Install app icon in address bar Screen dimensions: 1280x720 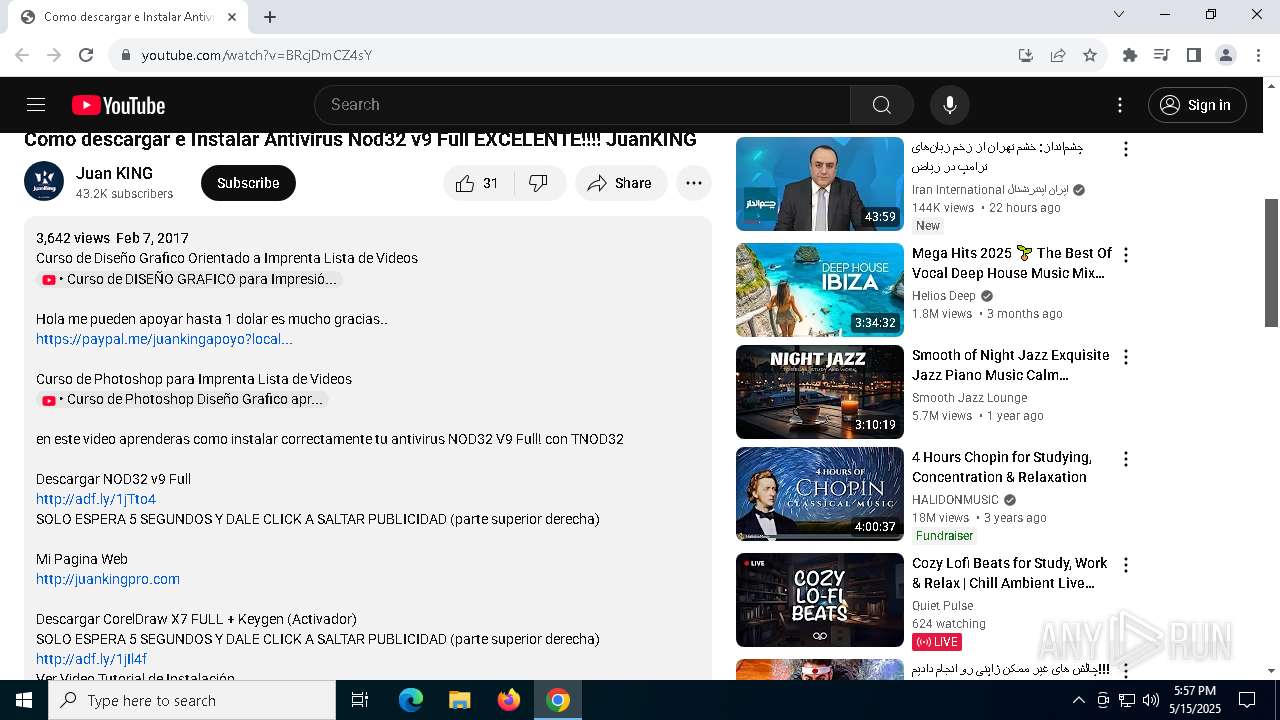1025,55
